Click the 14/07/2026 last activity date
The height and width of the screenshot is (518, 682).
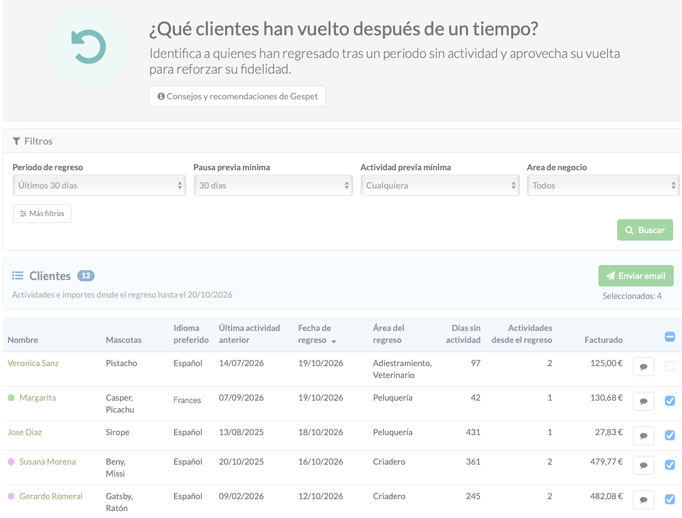[x=241, y=363]
